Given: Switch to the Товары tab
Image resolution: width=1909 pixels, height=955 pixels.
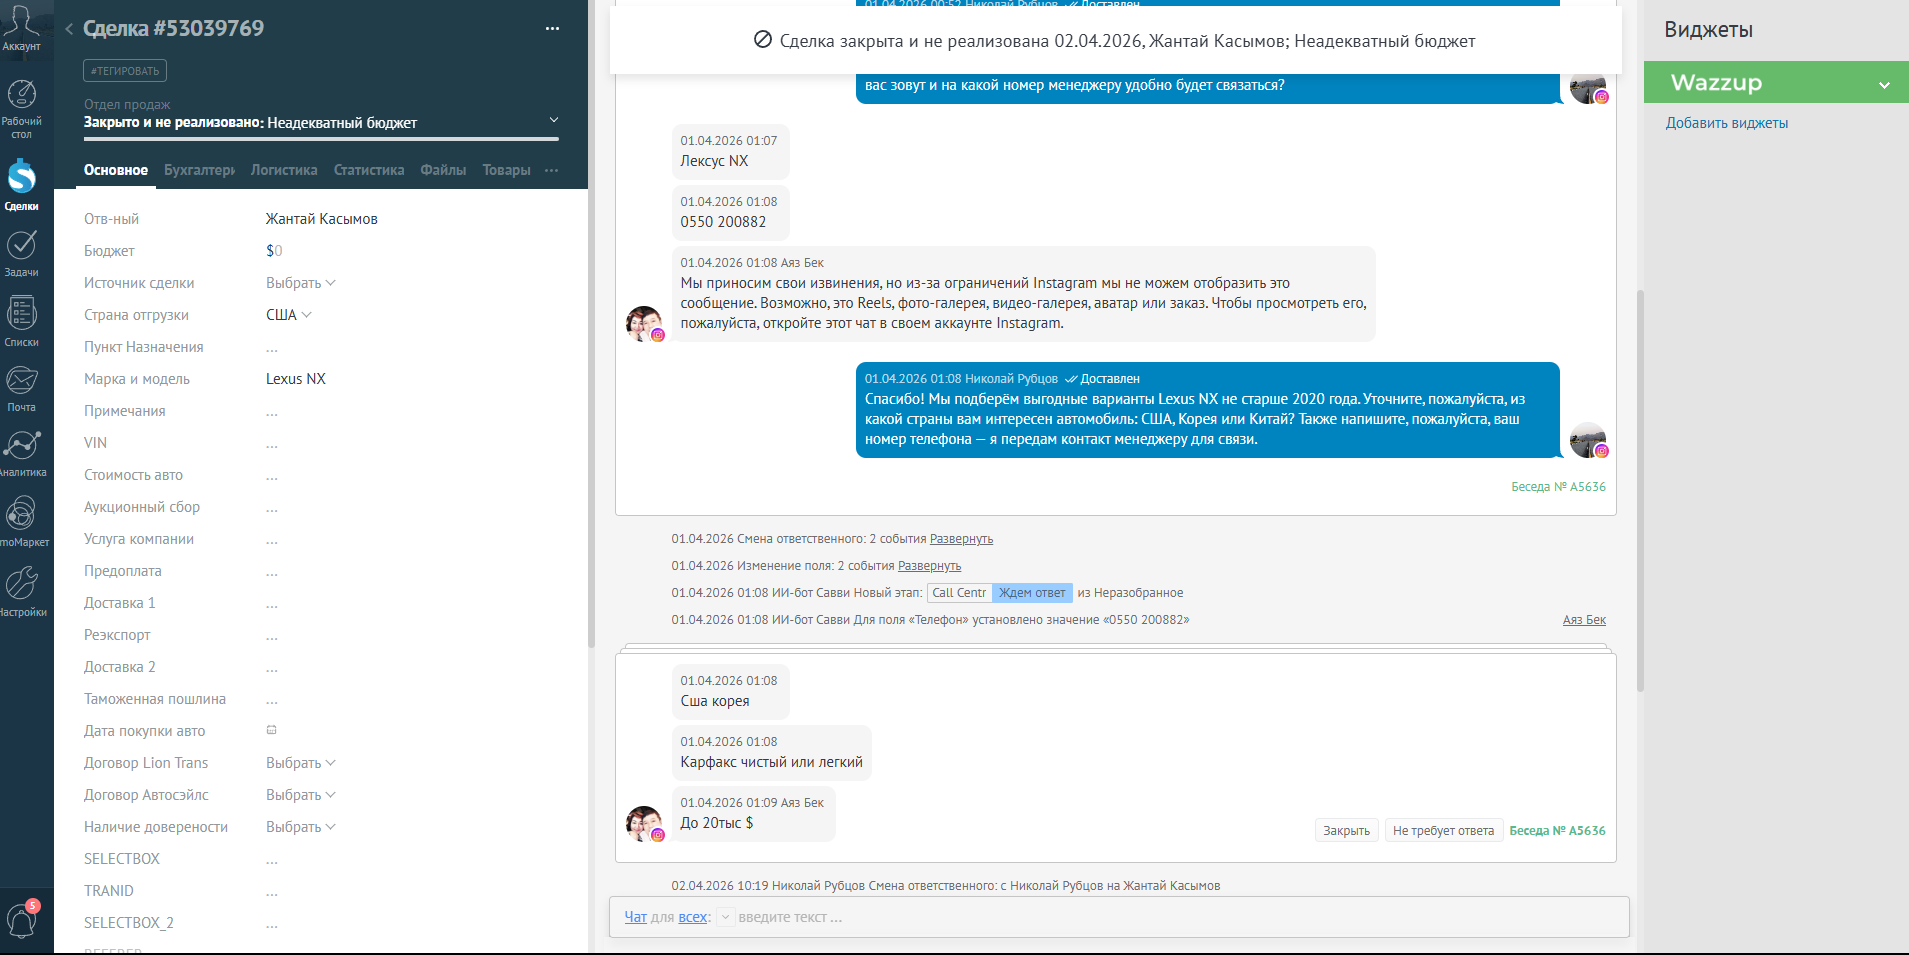Looking at the screenshot, I should [506, 170].
